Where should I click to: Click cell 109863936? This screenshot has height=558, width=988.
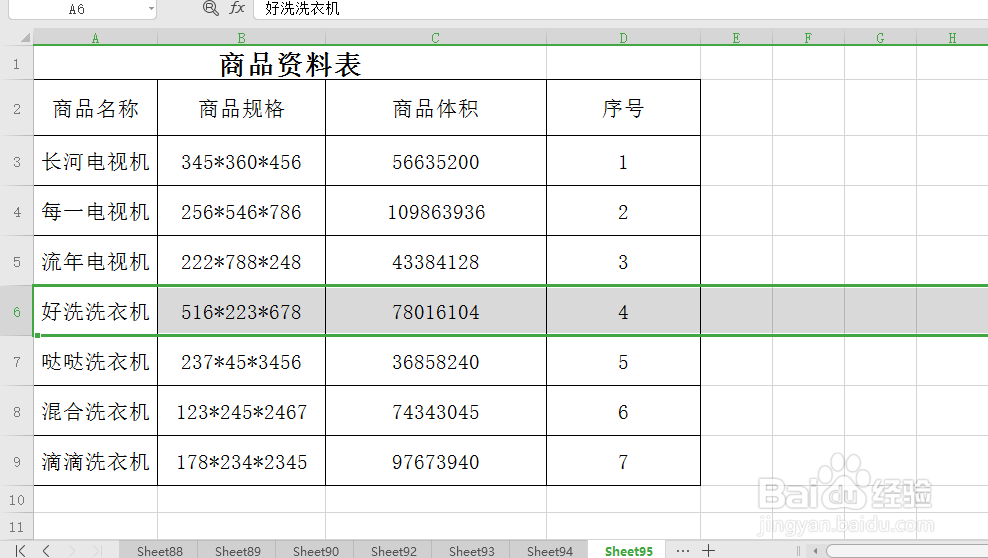coord(435,212)
